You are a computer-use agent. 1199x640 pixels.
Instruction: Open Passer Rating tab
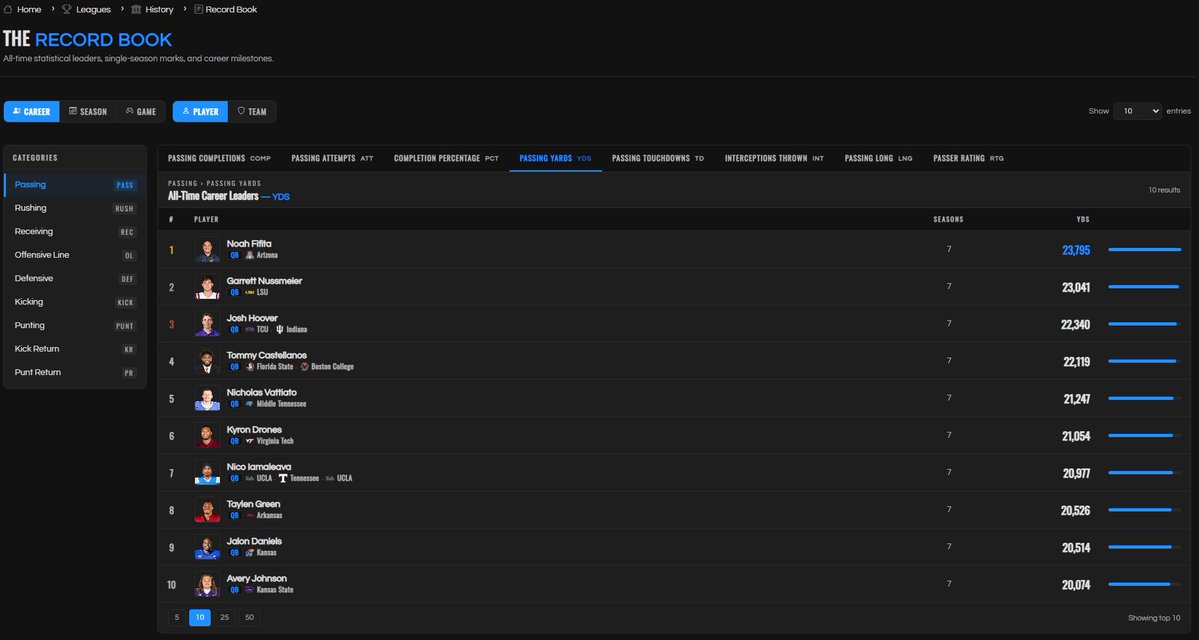click(x=968, y=158)
